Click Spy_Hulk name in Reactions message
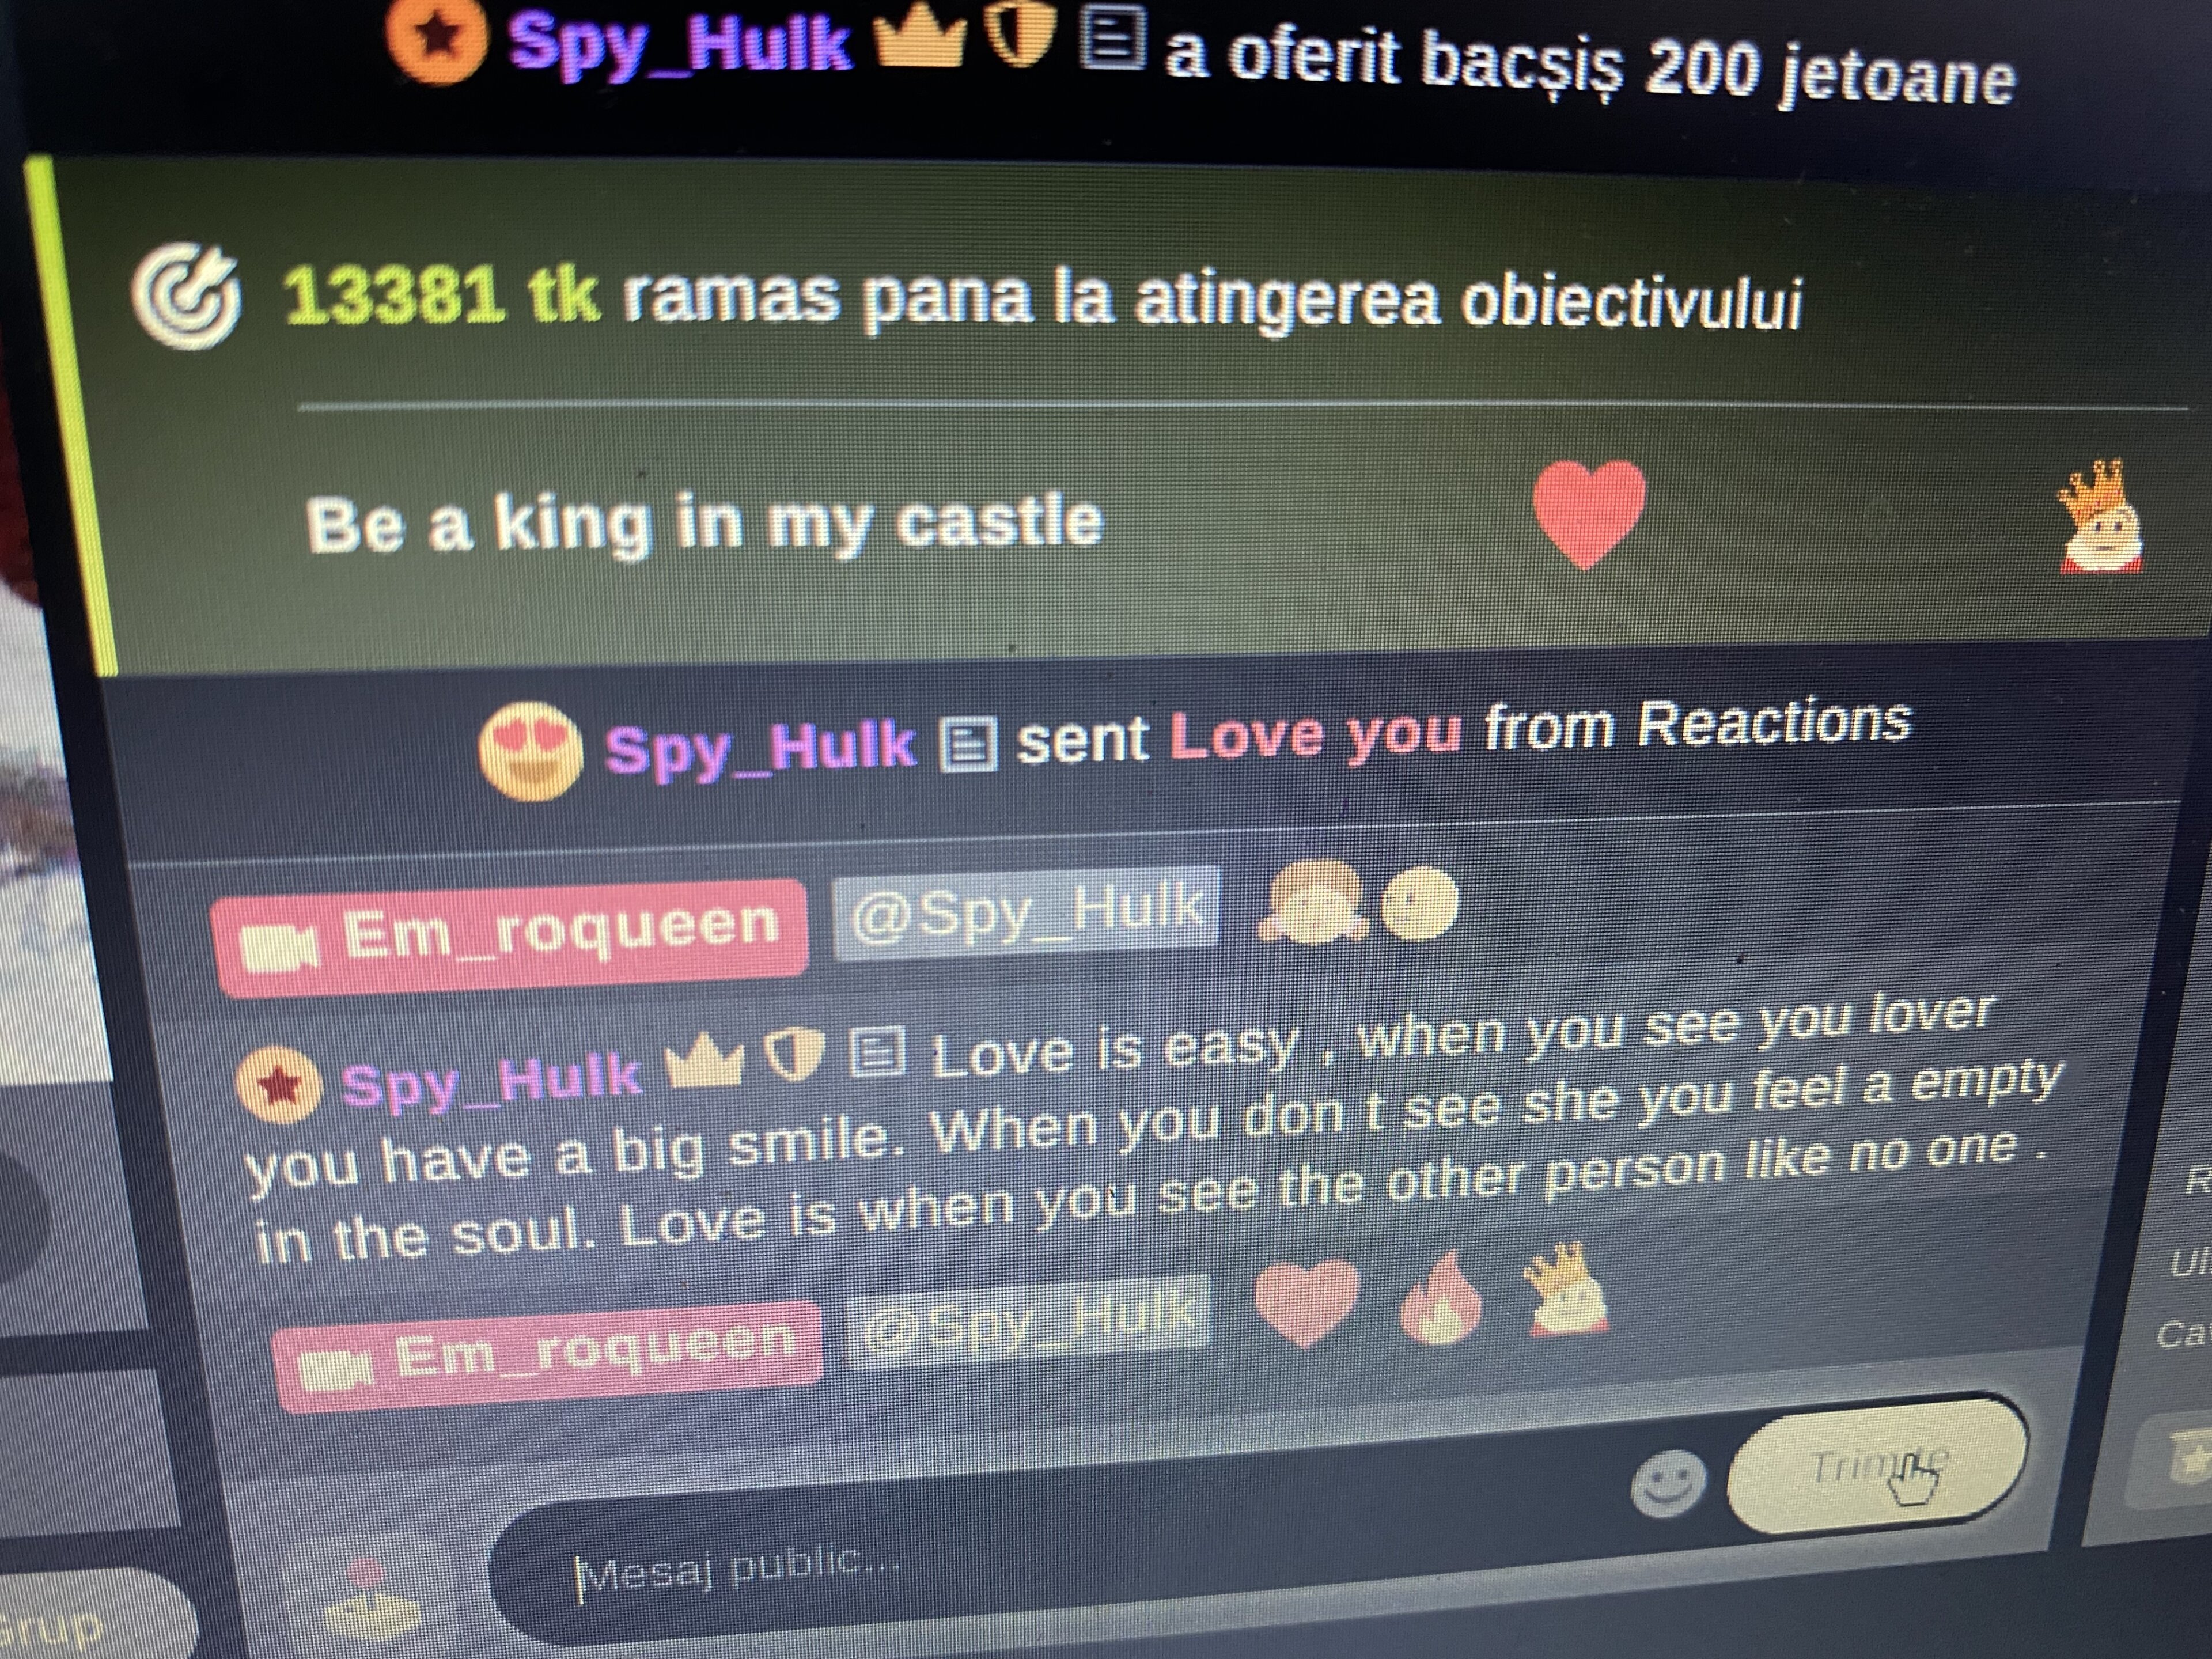The height and width of the screenshot is (1659, 2212). (760, 747)
